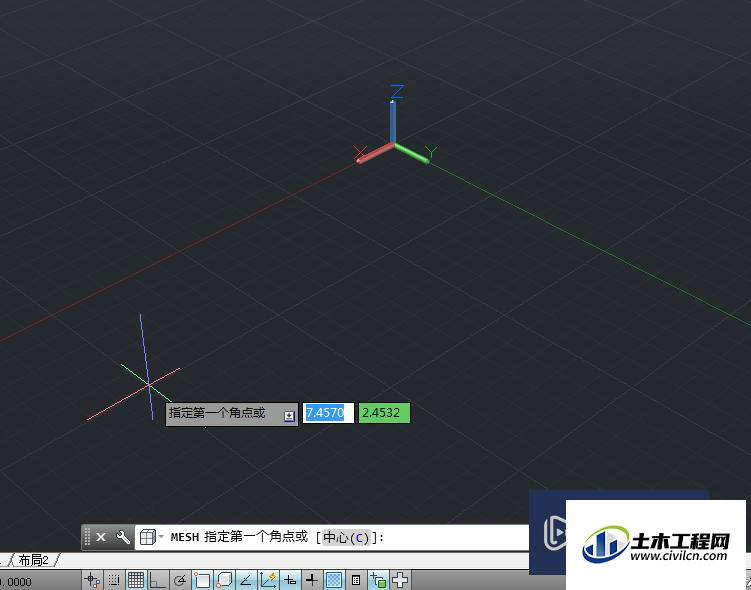This screenshot has height=590, width=751.
Task: Toggle Annotation Monitor plus icon
Action: click(x=400, y=580)
